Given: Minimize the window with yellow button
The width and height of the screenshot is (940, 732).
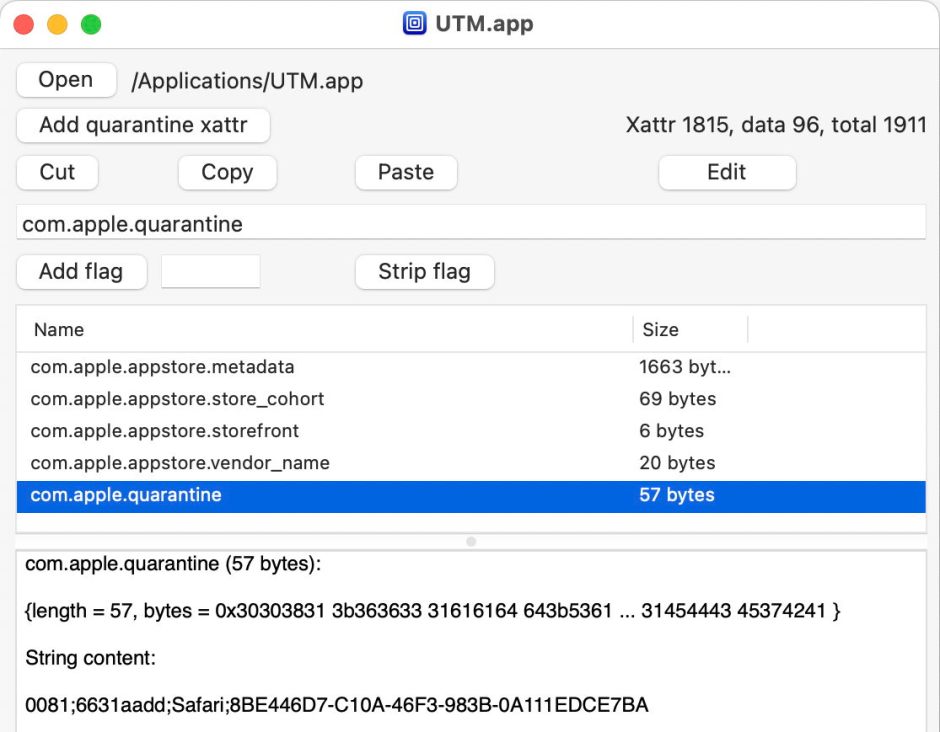Looking at the screenshot, I should point(58,25).
